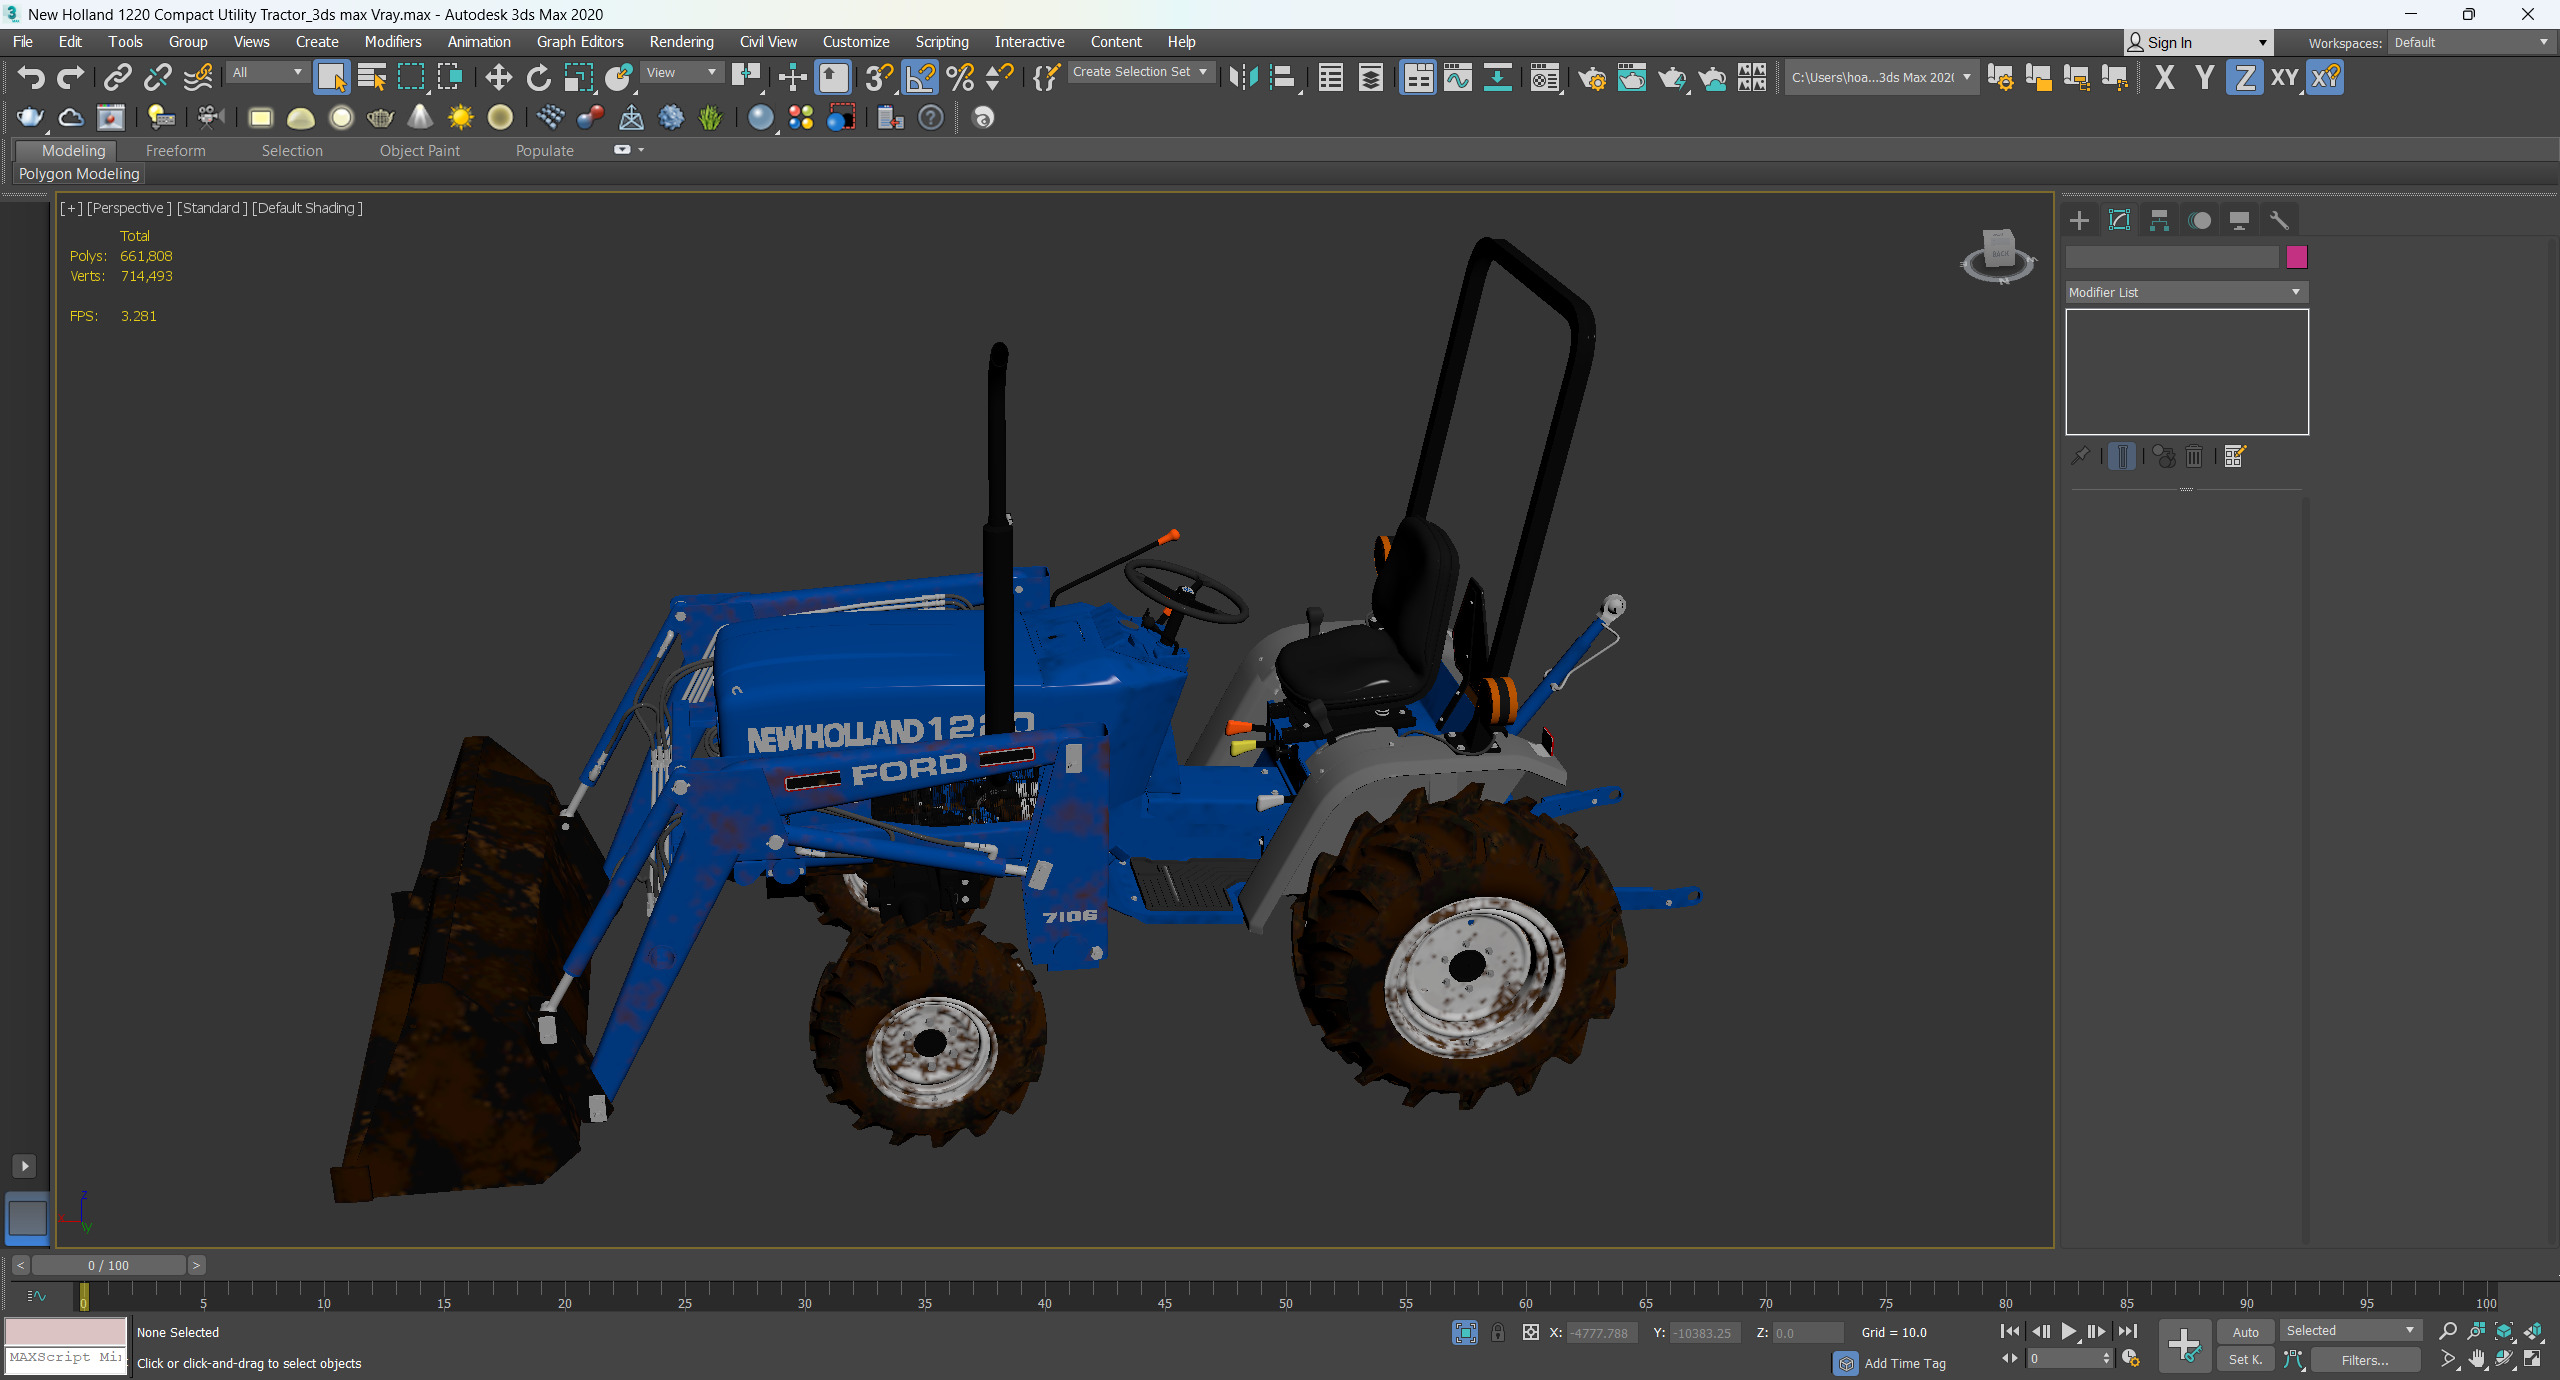Toggle Show End Result in modifier stack
The height and width of the screenshot is (1380, 2560).
click(2121, 457)
